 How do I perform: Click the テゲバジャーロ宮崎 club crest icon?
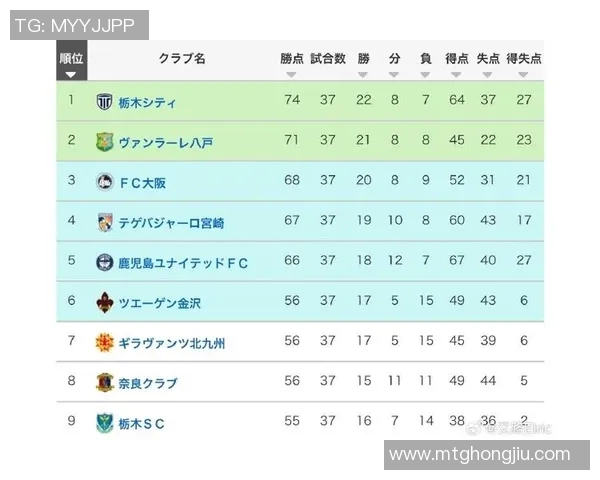tap(104, 222)
